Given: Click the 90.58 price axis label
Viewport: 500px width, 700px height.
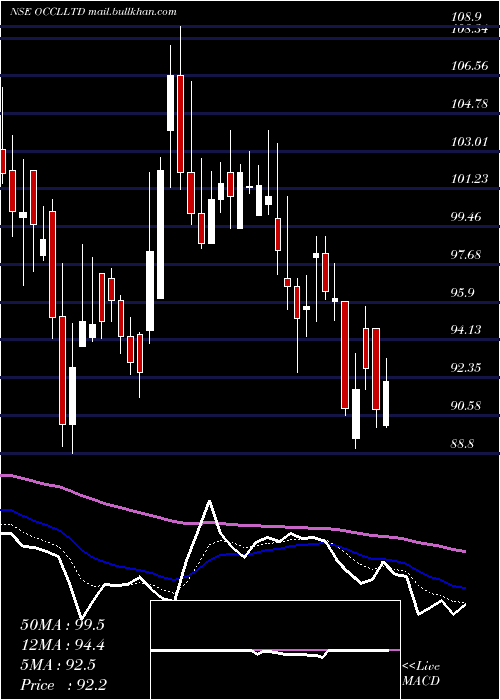Looking at the screenshot, I should click(x=466, y=406).
